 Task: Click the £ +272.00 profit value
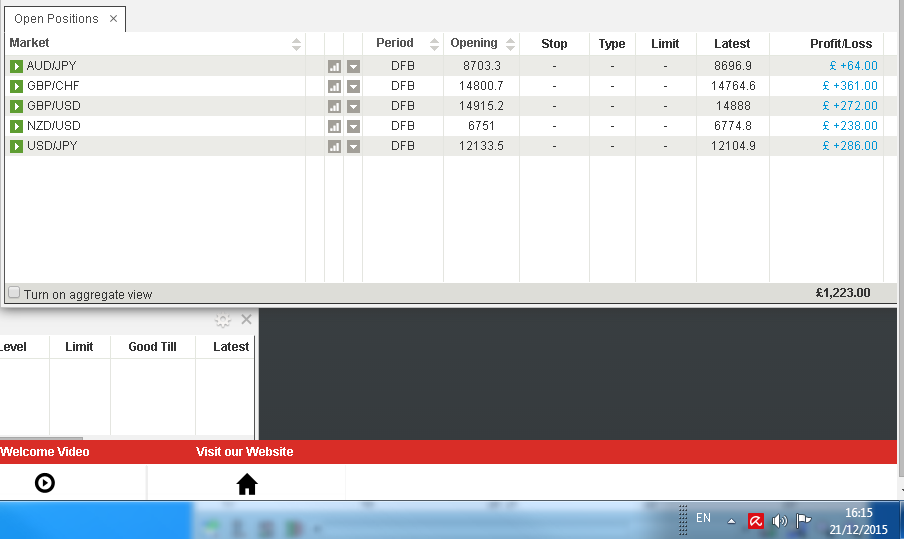click(x=850, y=106)
